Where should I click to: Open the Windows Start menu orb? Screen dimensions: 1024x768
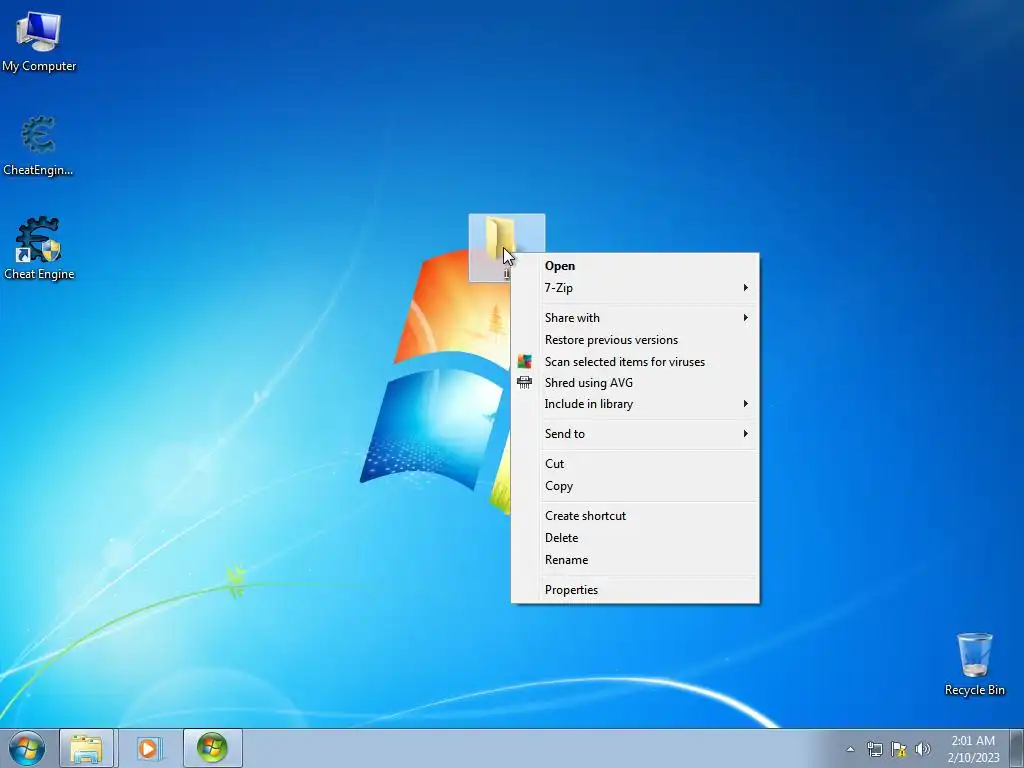click(27, 748)
